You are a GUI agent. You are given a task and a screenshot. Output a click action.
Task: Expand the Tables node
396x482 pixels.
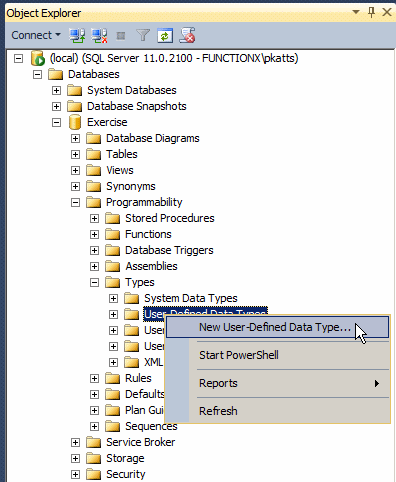(75, 154)
